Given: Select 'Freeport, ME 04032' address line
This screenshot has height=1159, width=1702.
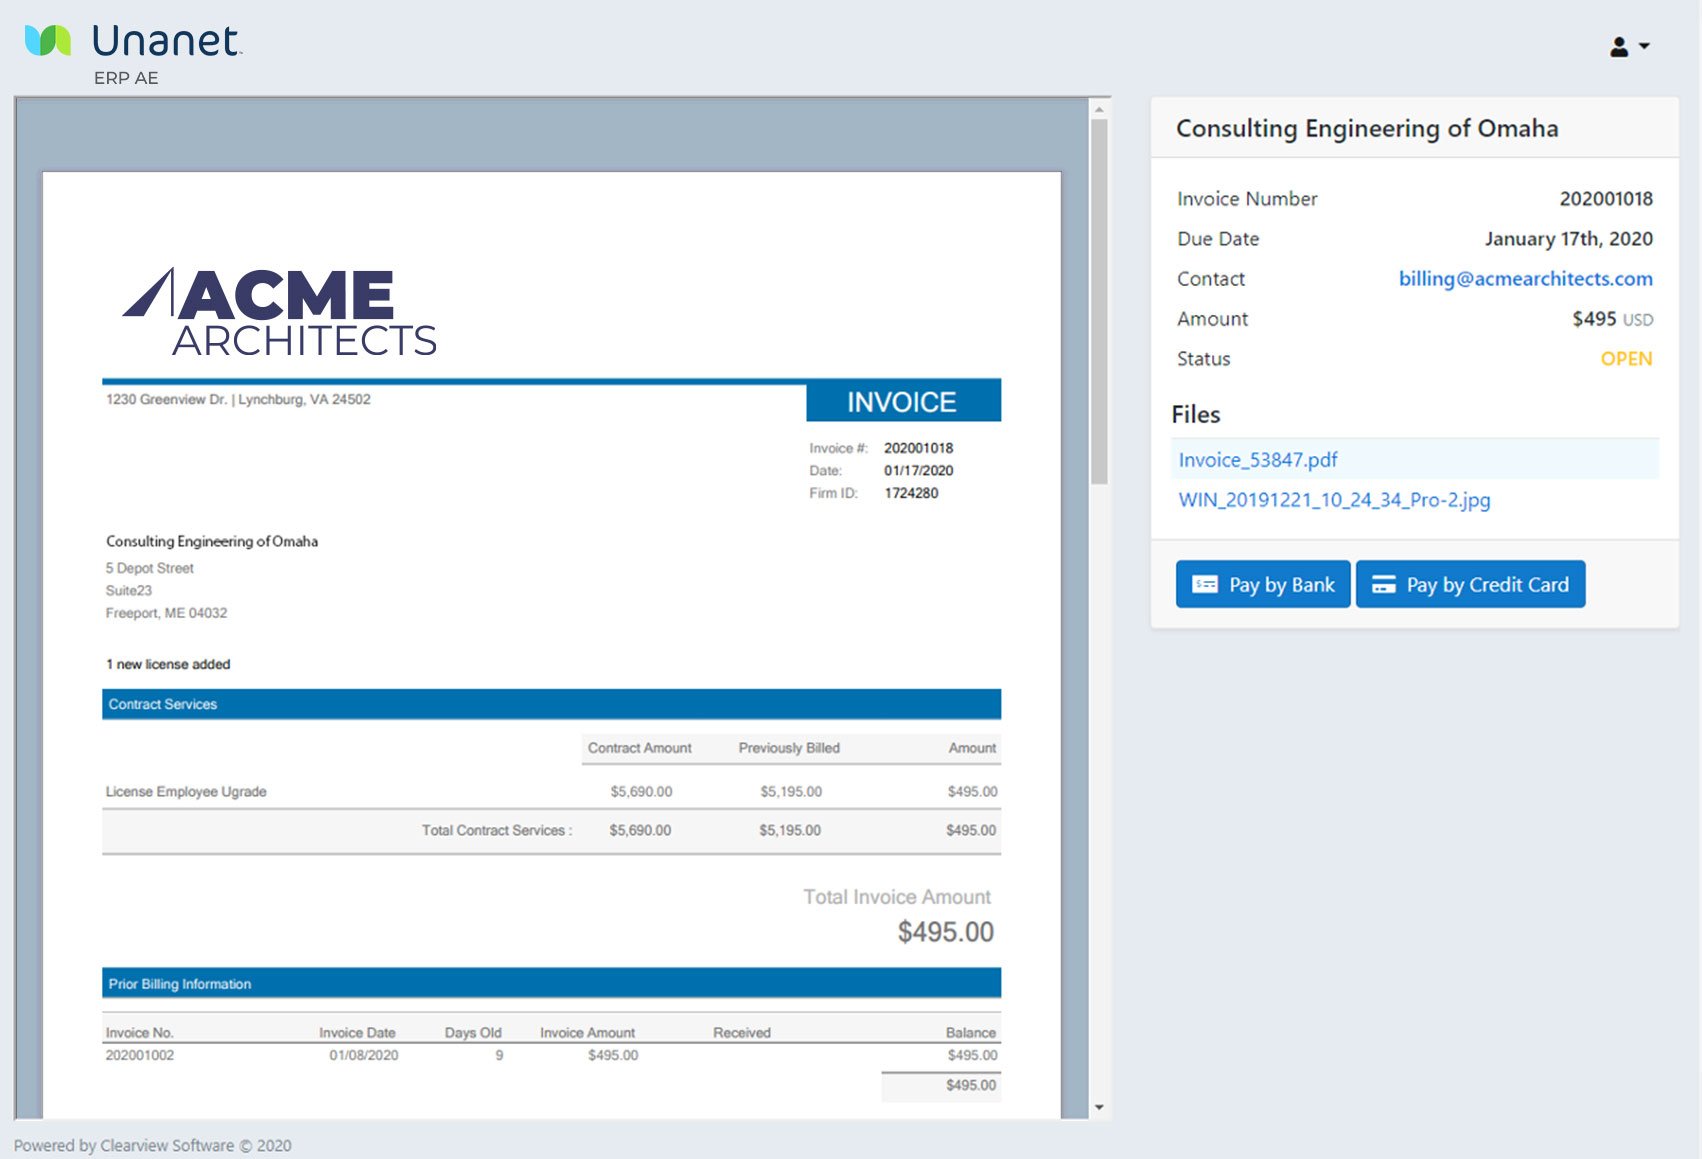Looking at the screenshot, I should click(166, 613).
